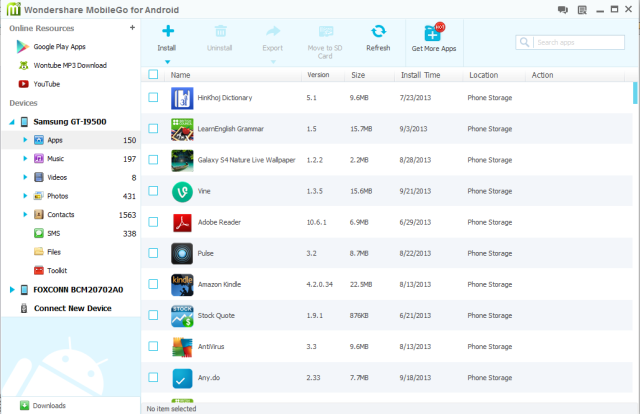640x414 pixels.
Task: Open the feedback chat icon in title bar
Action: click(x=563, y=10)
